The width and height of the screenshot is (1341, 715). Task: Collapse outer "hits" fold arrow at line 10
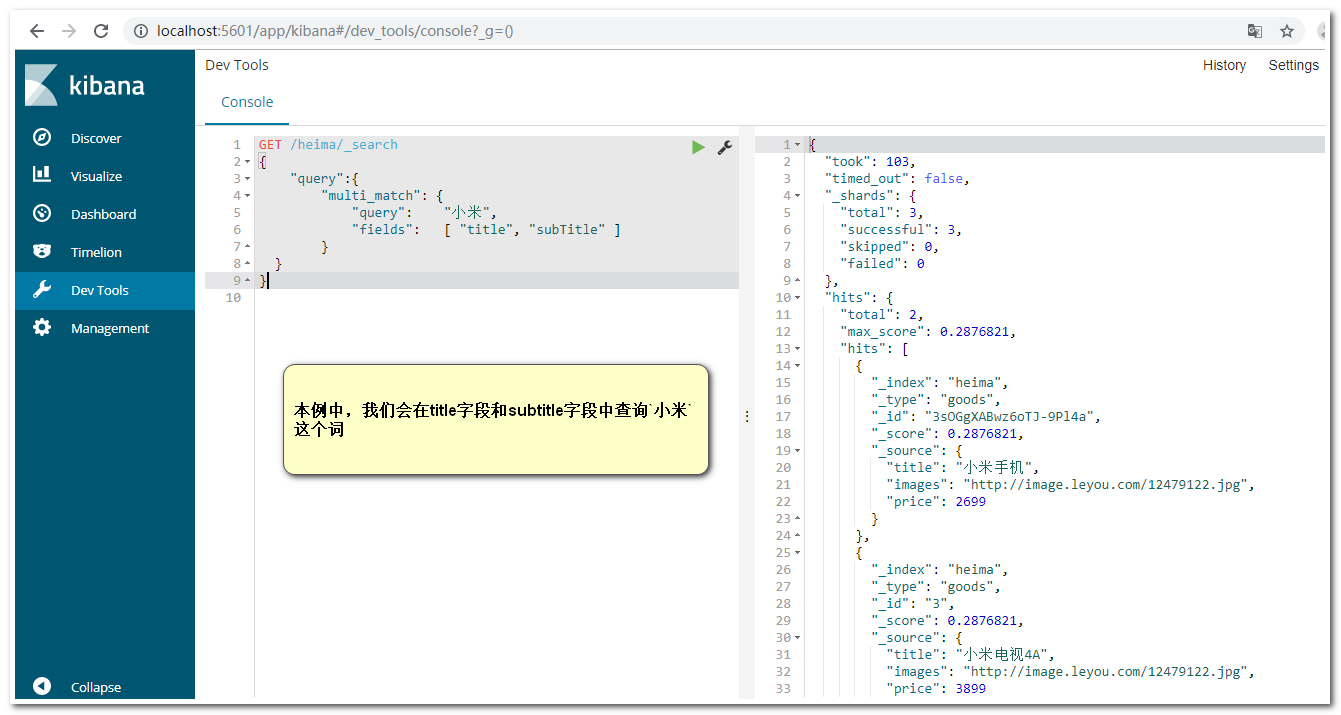(x=797, y=298)
